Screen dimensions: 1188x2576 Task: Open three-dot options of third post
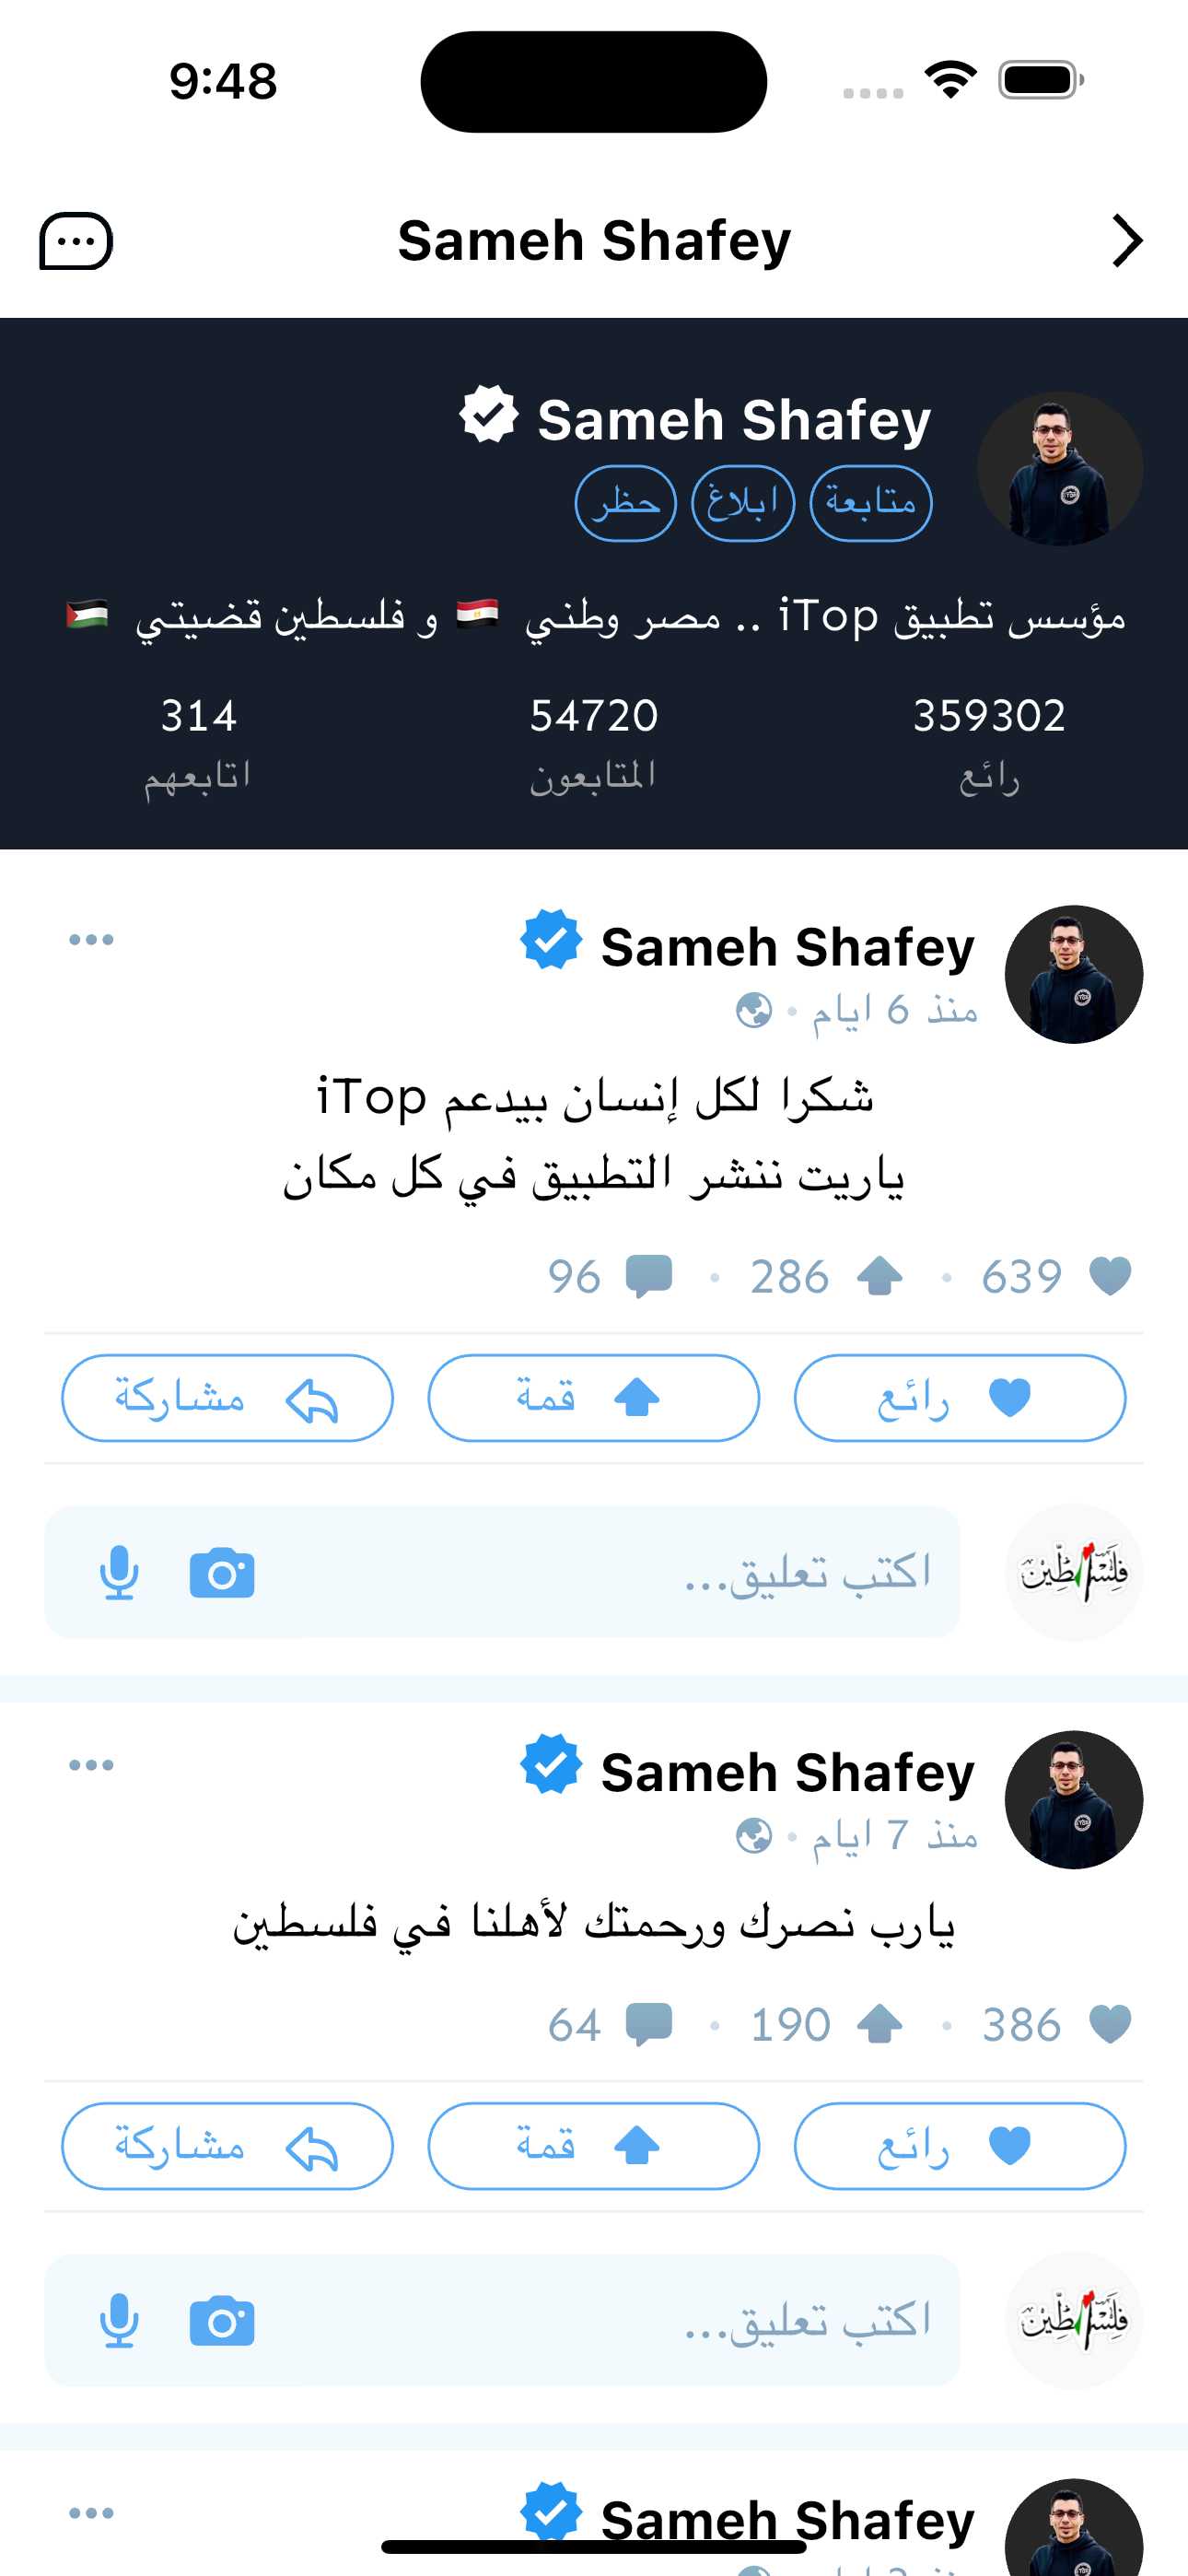coord(91,2513)
